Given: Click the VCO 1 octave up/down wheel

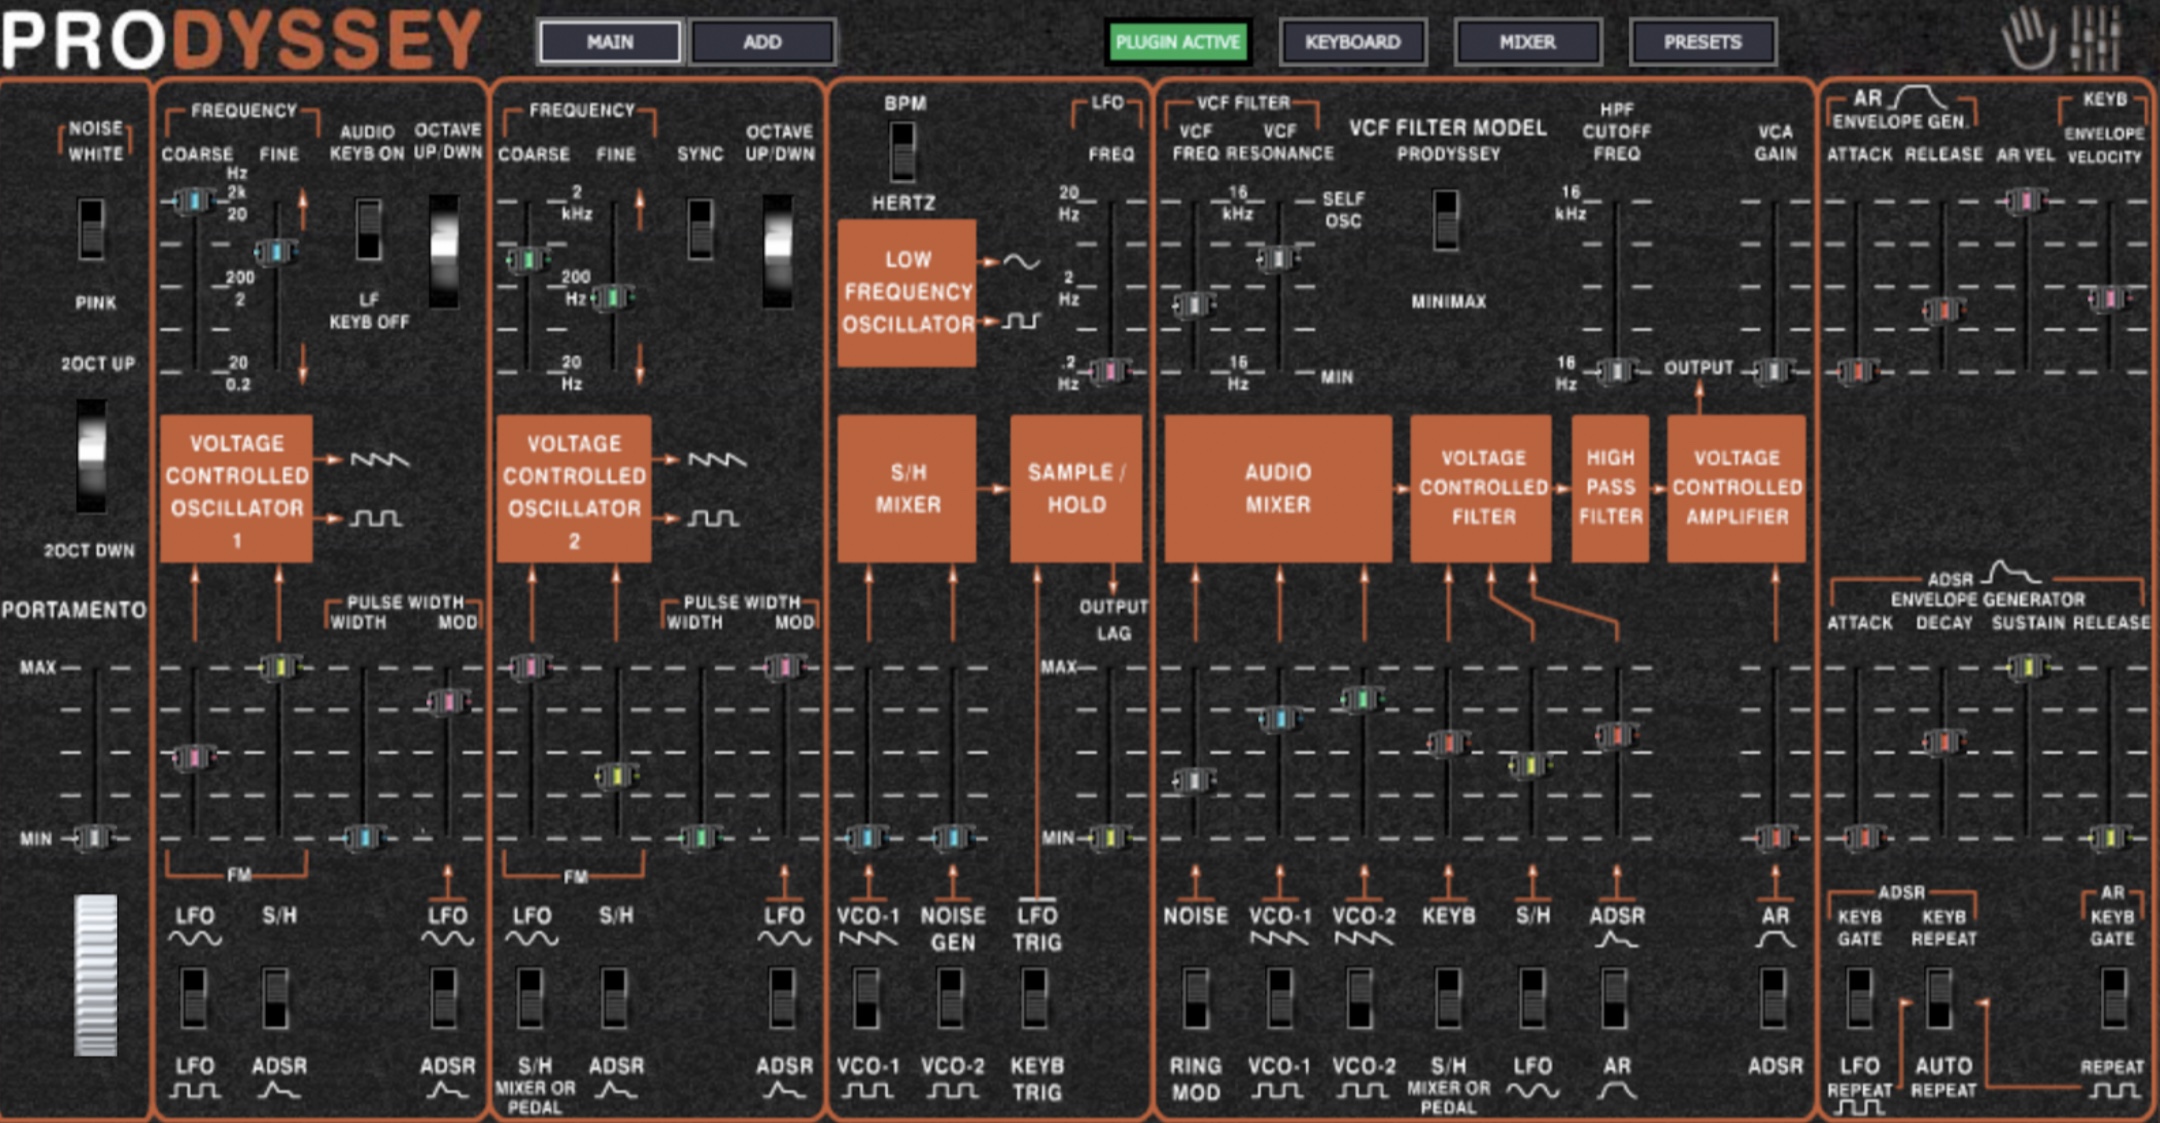Looking at the screenshot, I should point(444,250).
